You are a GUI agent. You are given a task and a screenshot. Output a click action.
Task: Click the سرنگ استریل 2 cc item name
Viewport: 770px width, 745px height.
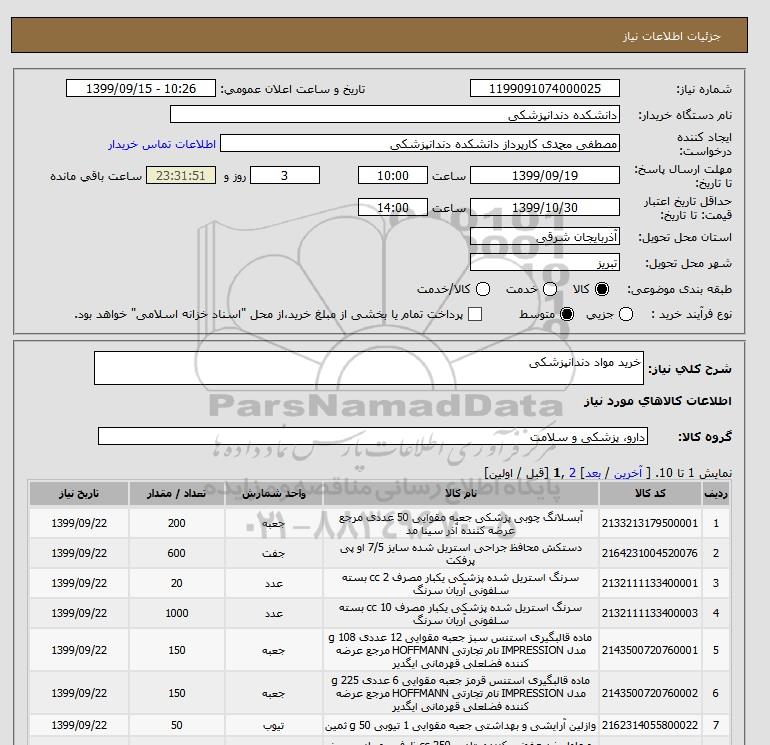pos(461,584)
